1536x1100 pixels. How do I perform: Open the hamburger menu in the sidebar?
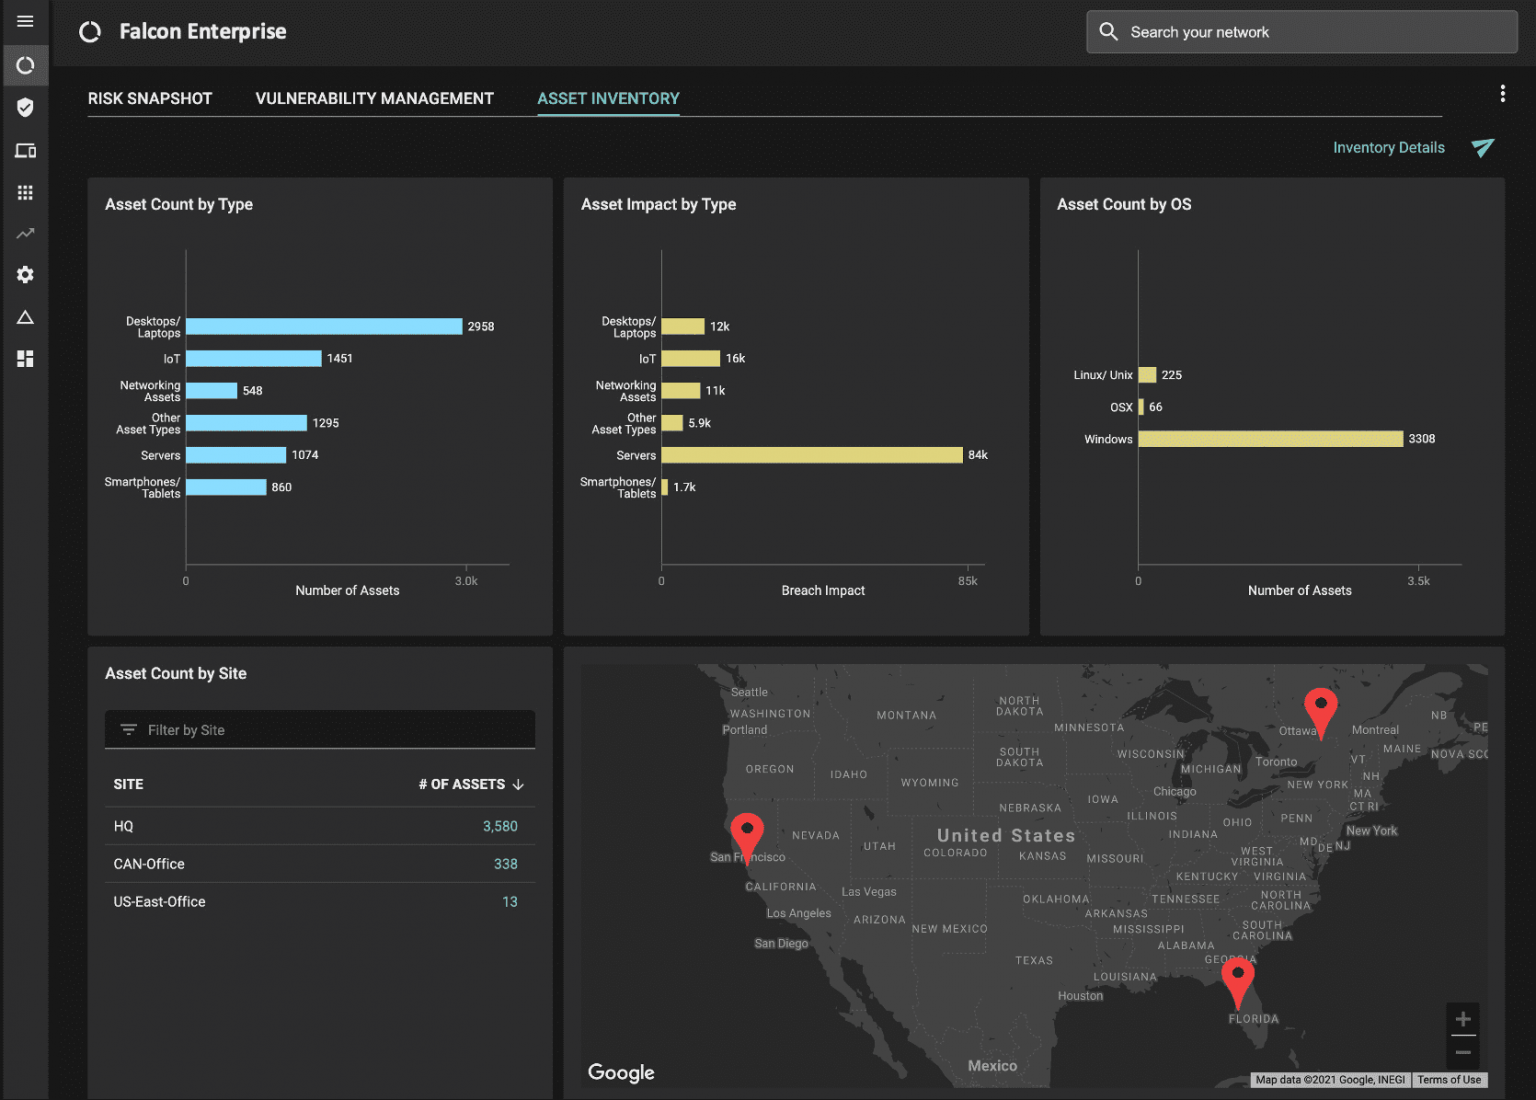25,22
